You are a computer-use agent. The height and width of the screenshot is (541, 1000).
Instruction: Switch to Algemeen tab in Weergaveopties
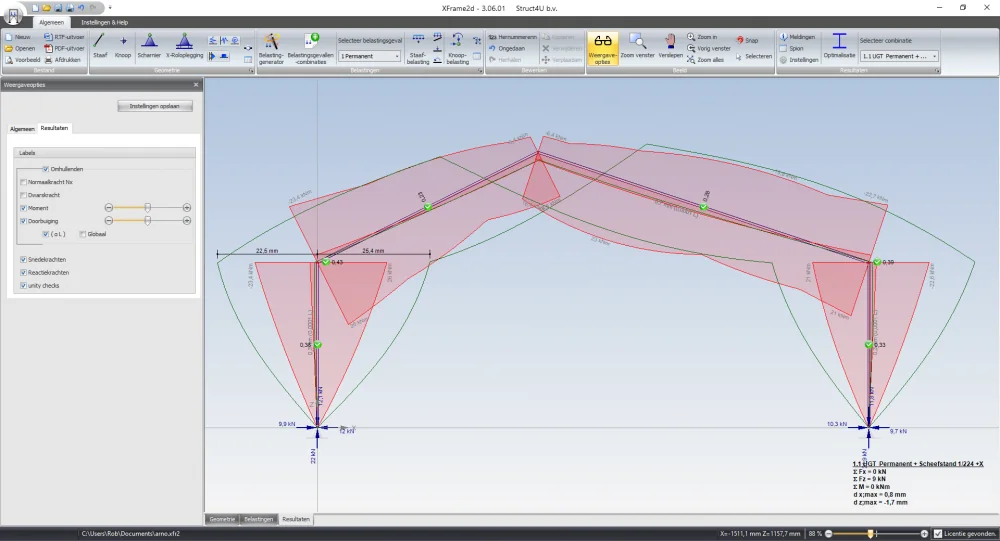22,129
